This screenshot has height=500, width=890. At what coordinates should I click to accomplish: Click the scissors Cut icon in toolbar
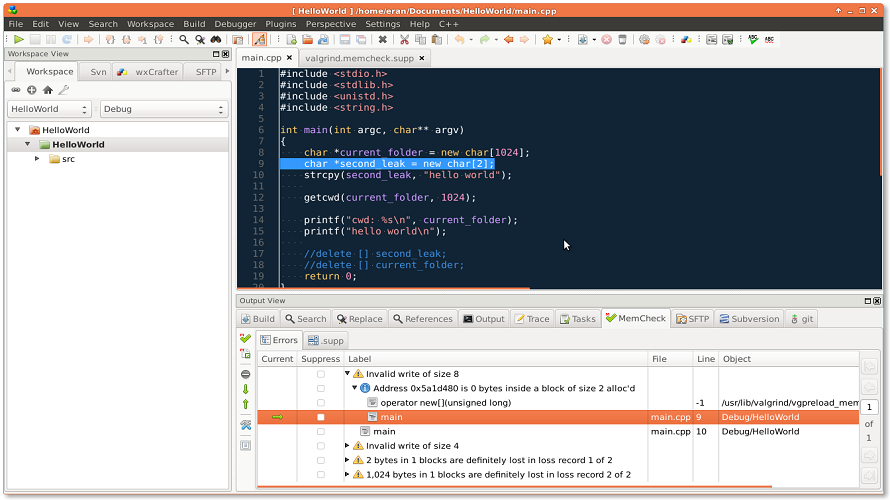[404, 40]
